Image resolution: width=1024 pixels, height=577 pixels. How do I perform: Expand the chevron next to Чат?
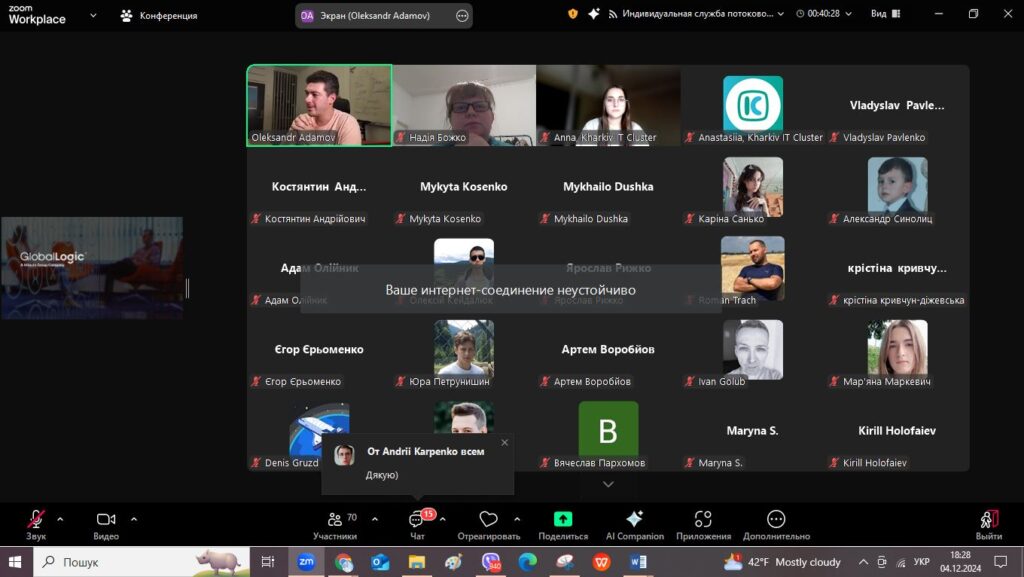tap(443, 520)
